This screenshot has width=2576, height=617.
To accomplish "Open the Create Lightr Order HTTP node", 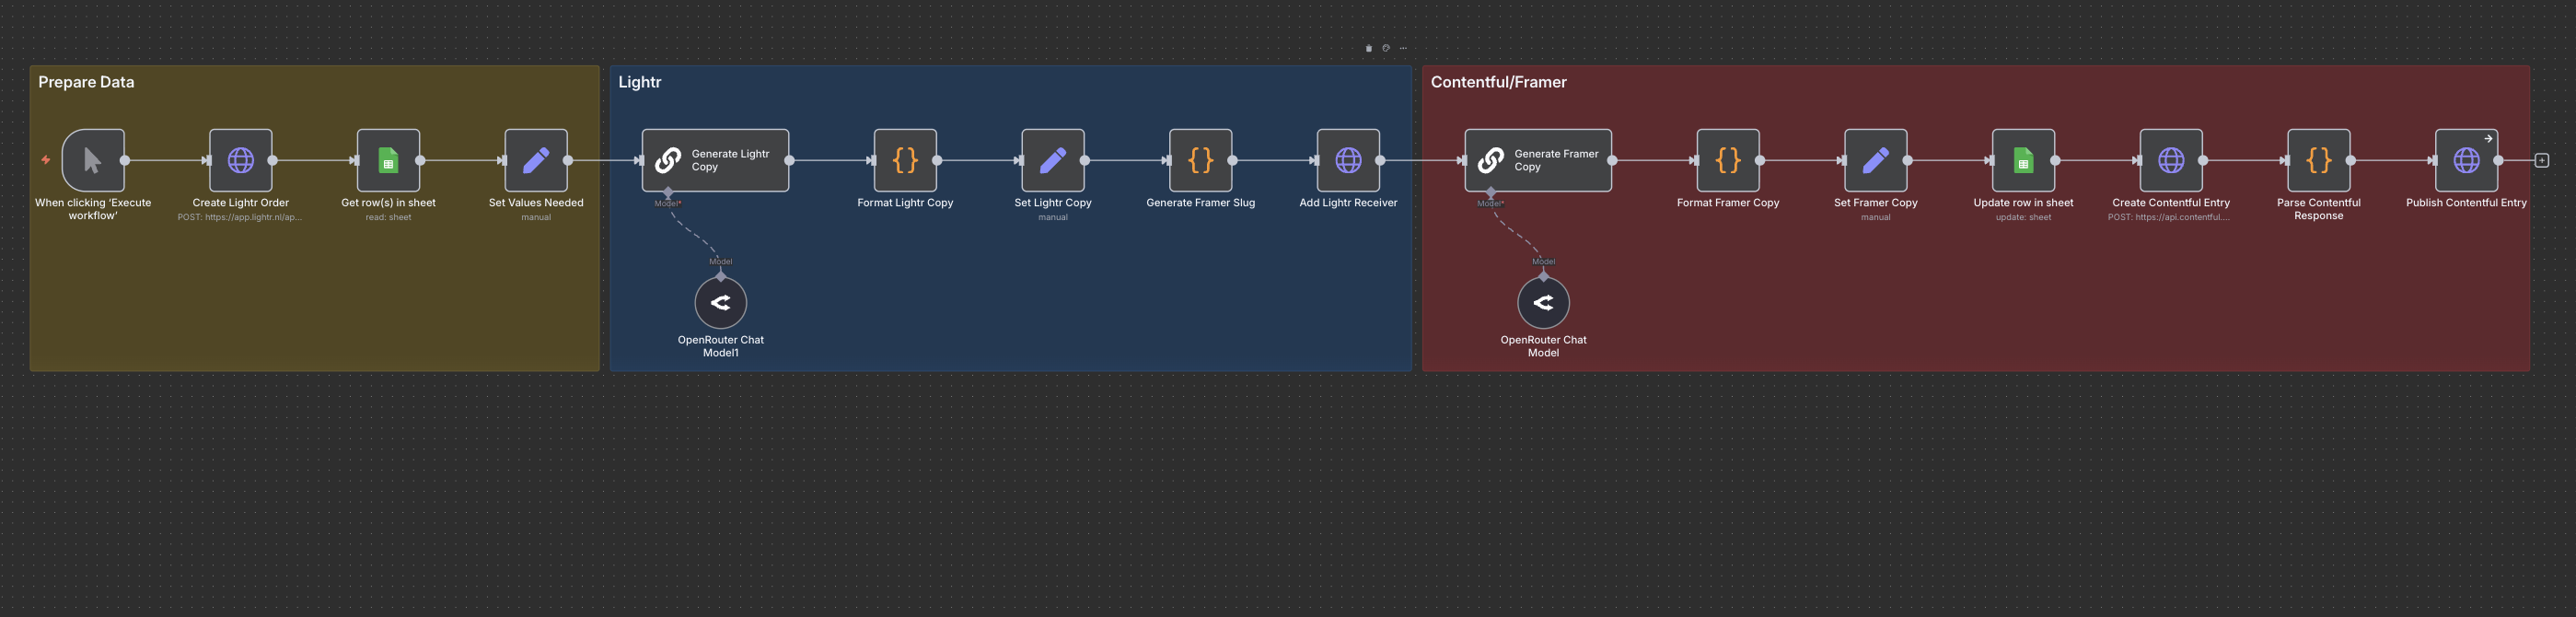I will 241,160.
